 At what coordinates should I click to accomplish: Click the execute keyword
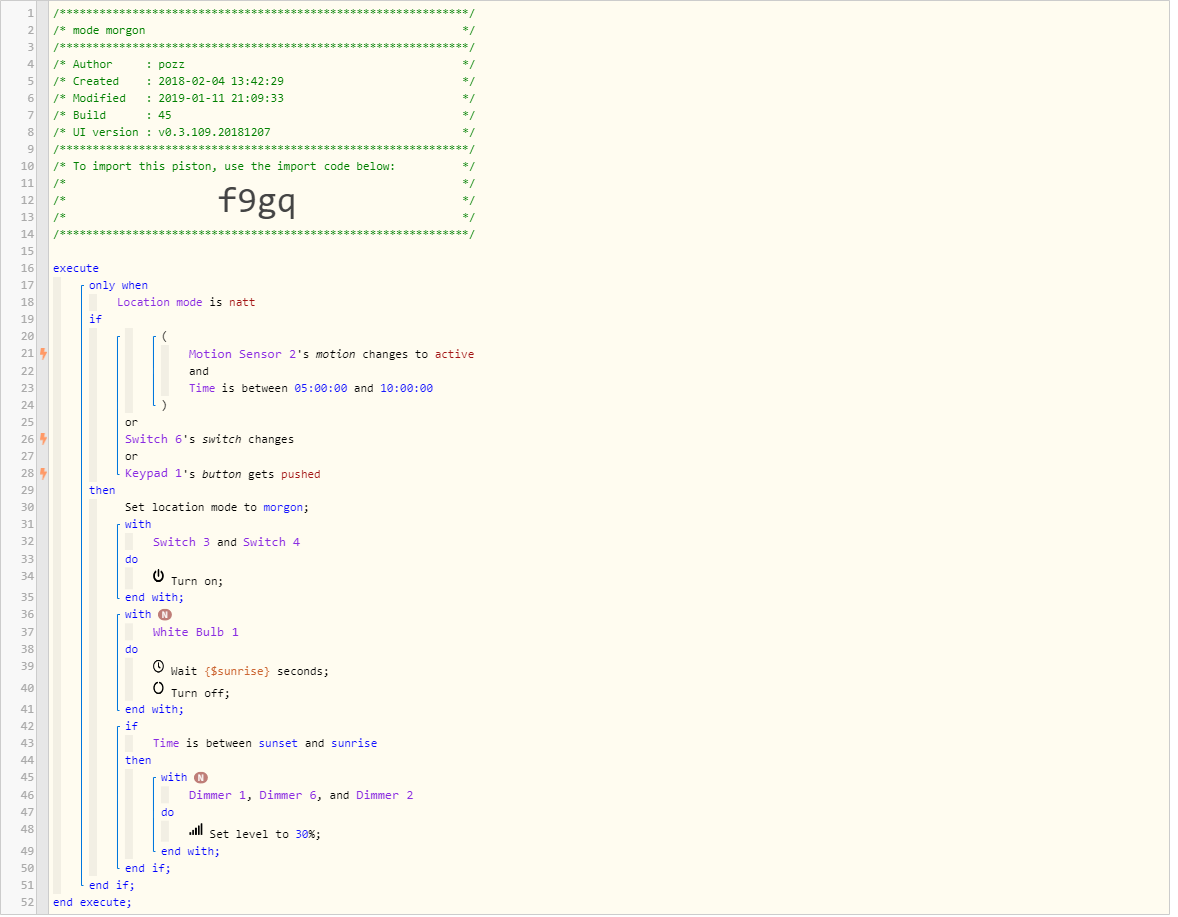pos(75,268)
